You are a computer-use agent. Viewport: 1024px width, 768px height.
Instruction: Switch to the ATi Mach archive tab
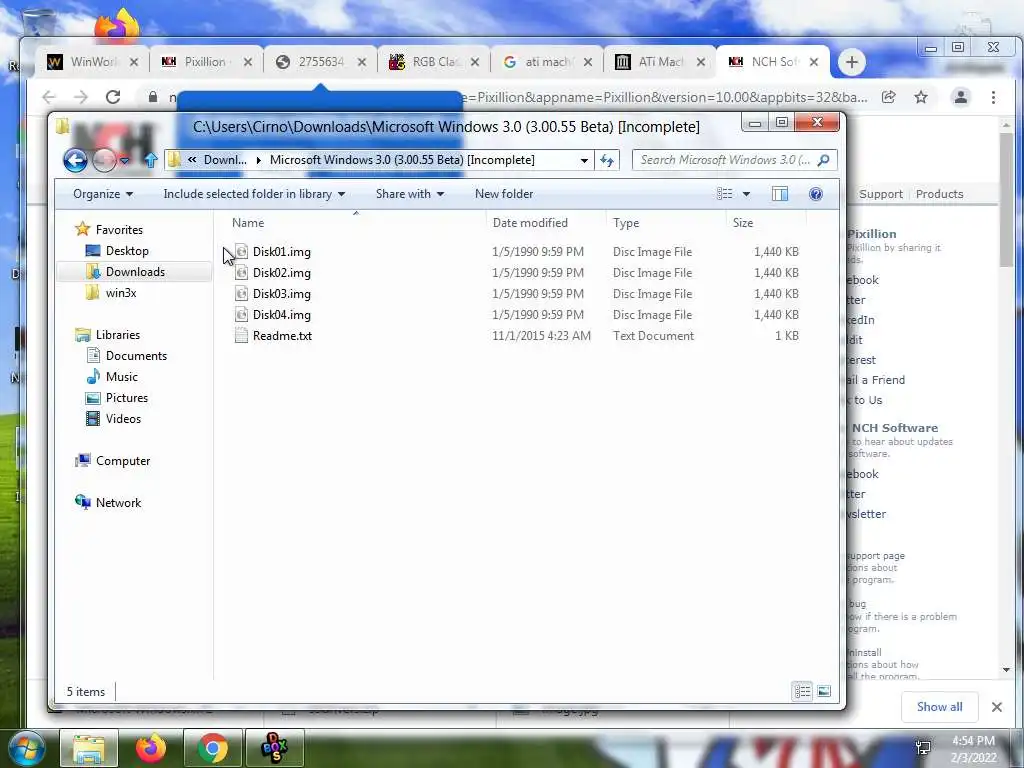click(x=661, y=62)
